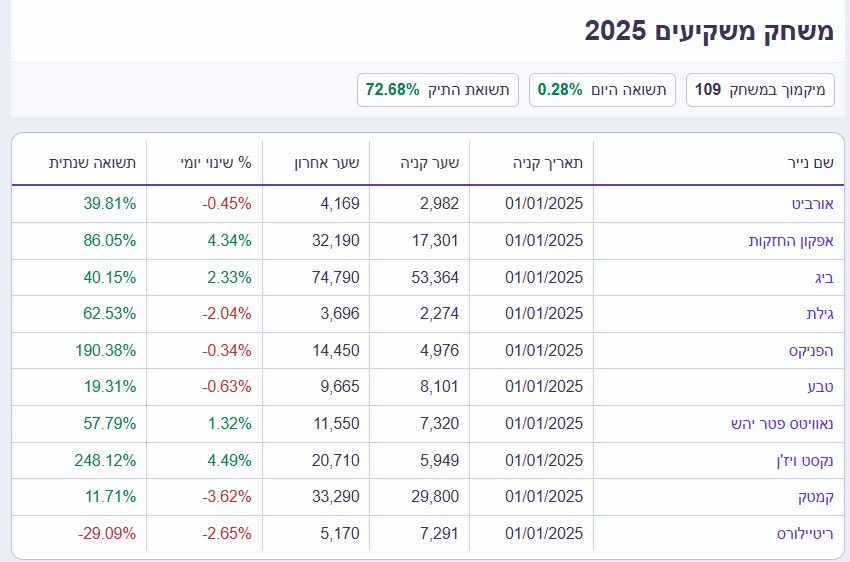Select the -3.62% daily change value

(227, 497)
